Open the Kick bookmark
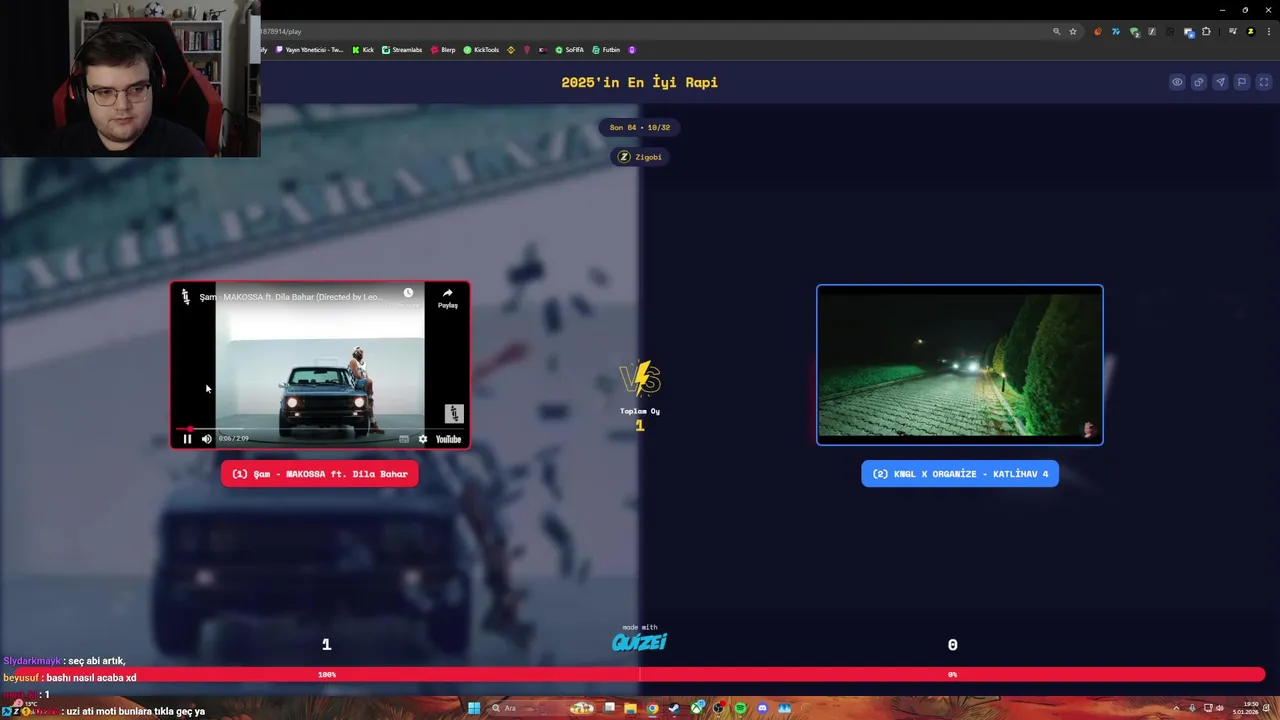 [363, 50]
